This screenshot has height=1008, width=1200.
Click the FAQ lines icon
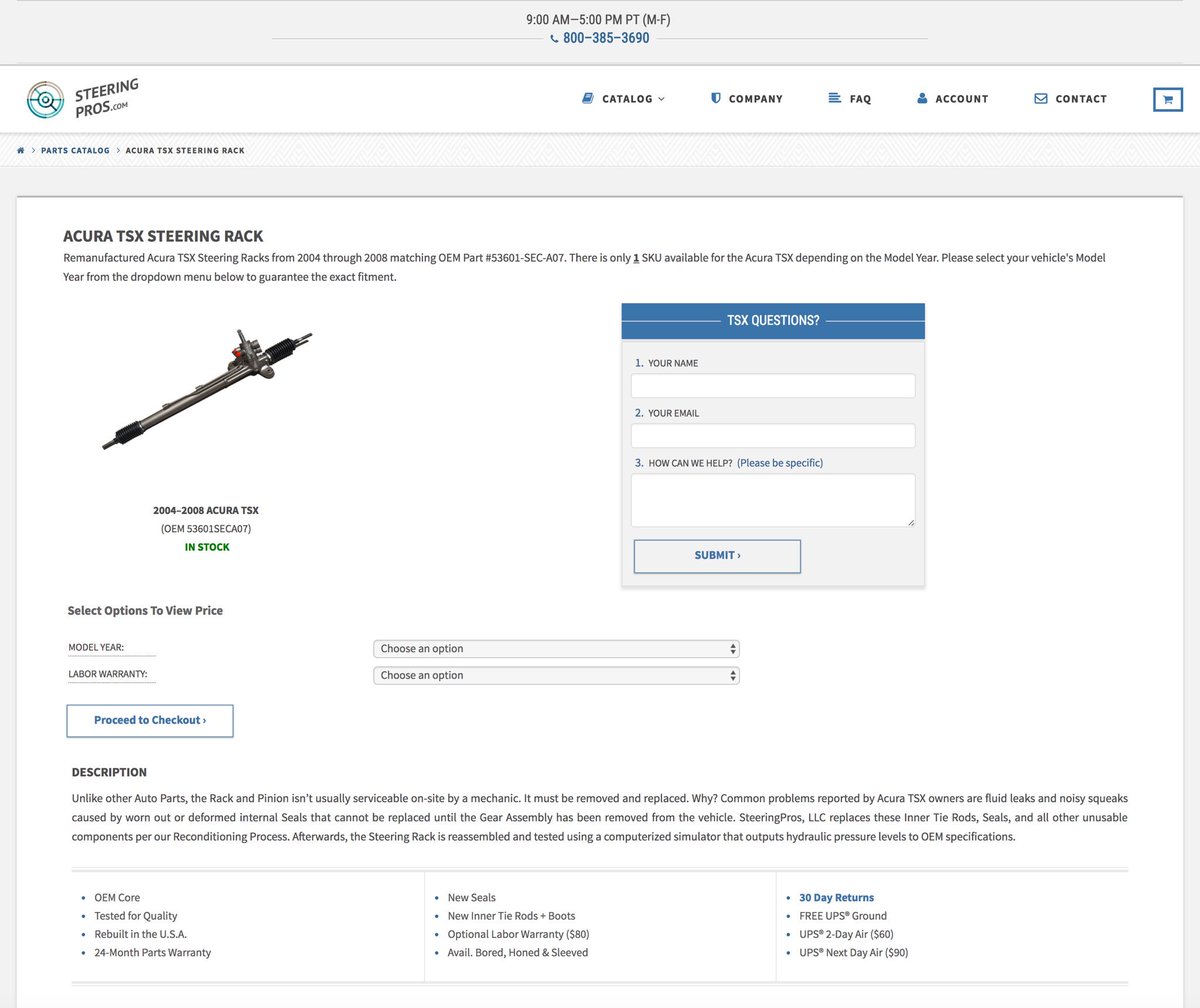[834, 98]
